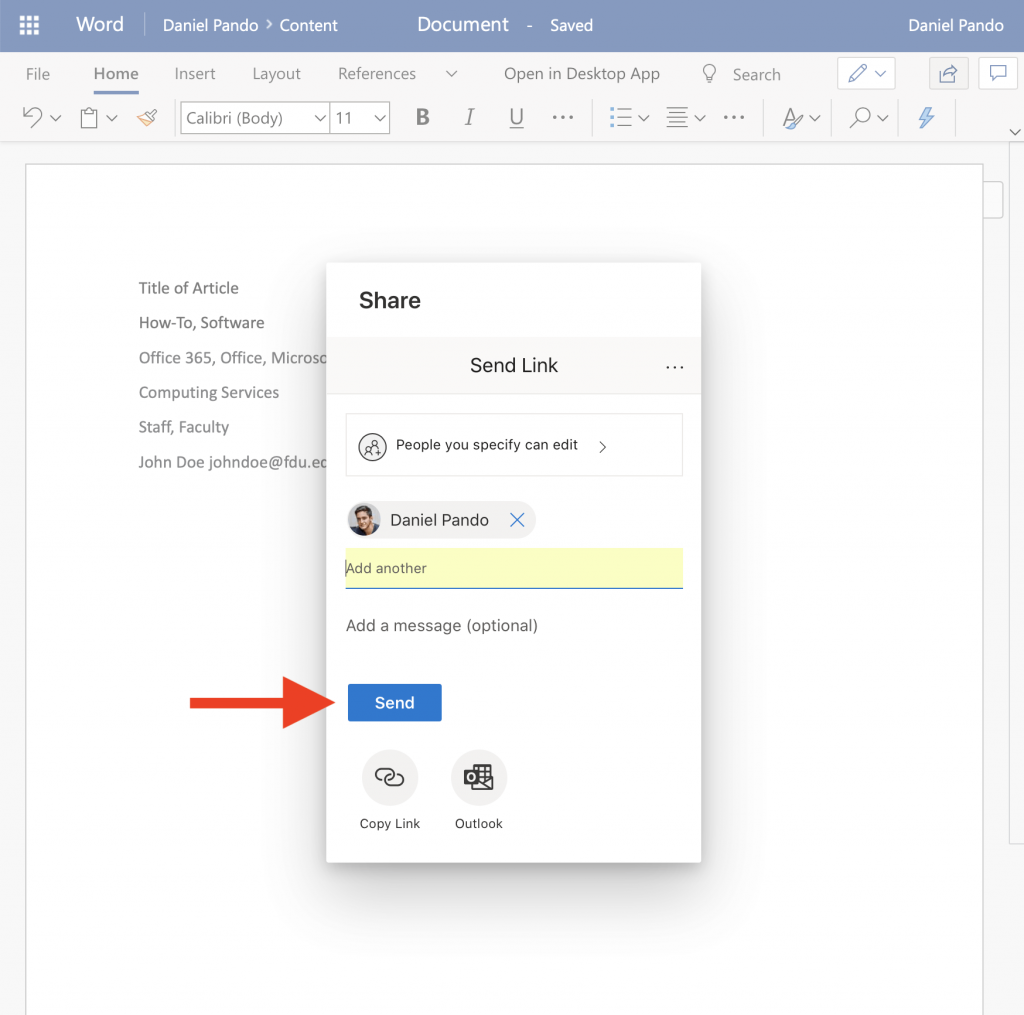This screenshot has width=1024, height=1015.
Task: Show more ribbon tabs chevron
Action: (451, 74)
